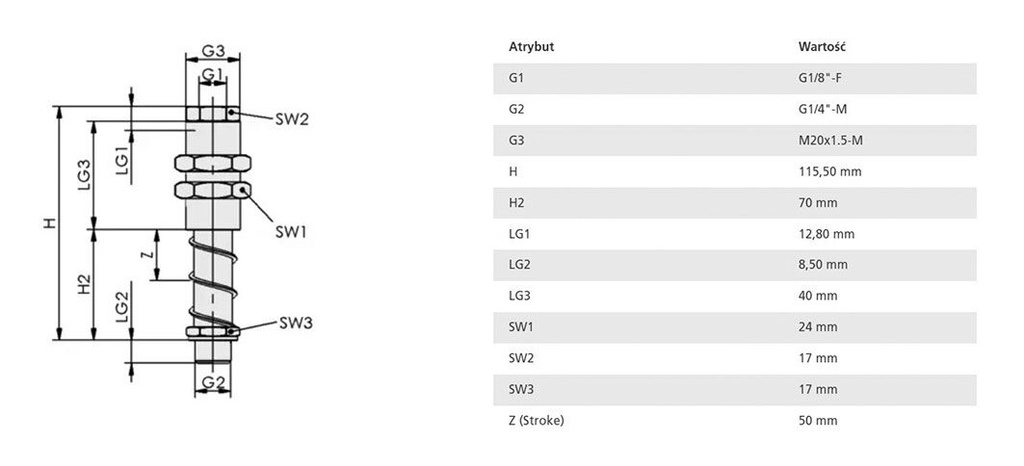Select the 12,80 mm value cell
The image size is (1024, 466).
(826, 234)
